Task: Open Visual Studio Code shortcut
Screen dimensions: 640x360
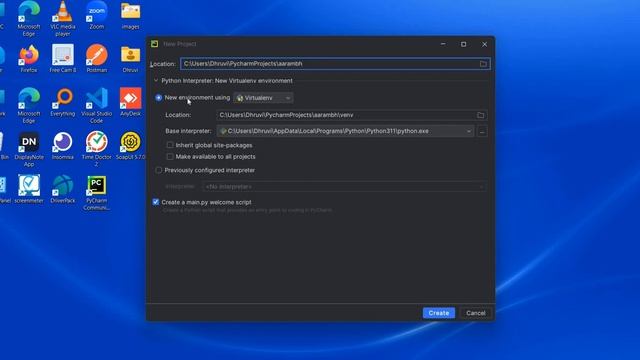Action: click(x=97, y=106)
